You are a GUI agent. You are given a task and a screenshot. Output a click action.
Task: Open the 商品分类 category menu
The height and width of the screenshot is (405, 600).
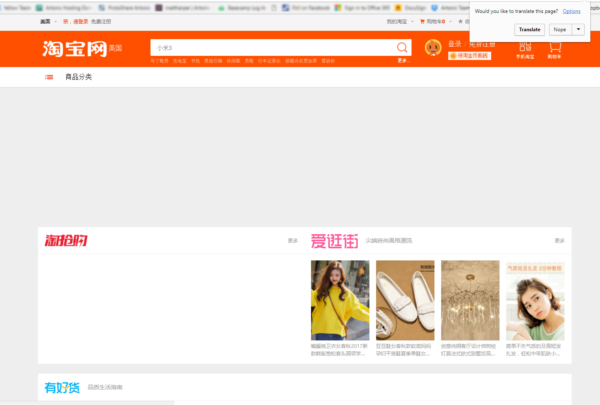[x=78, y=77]
